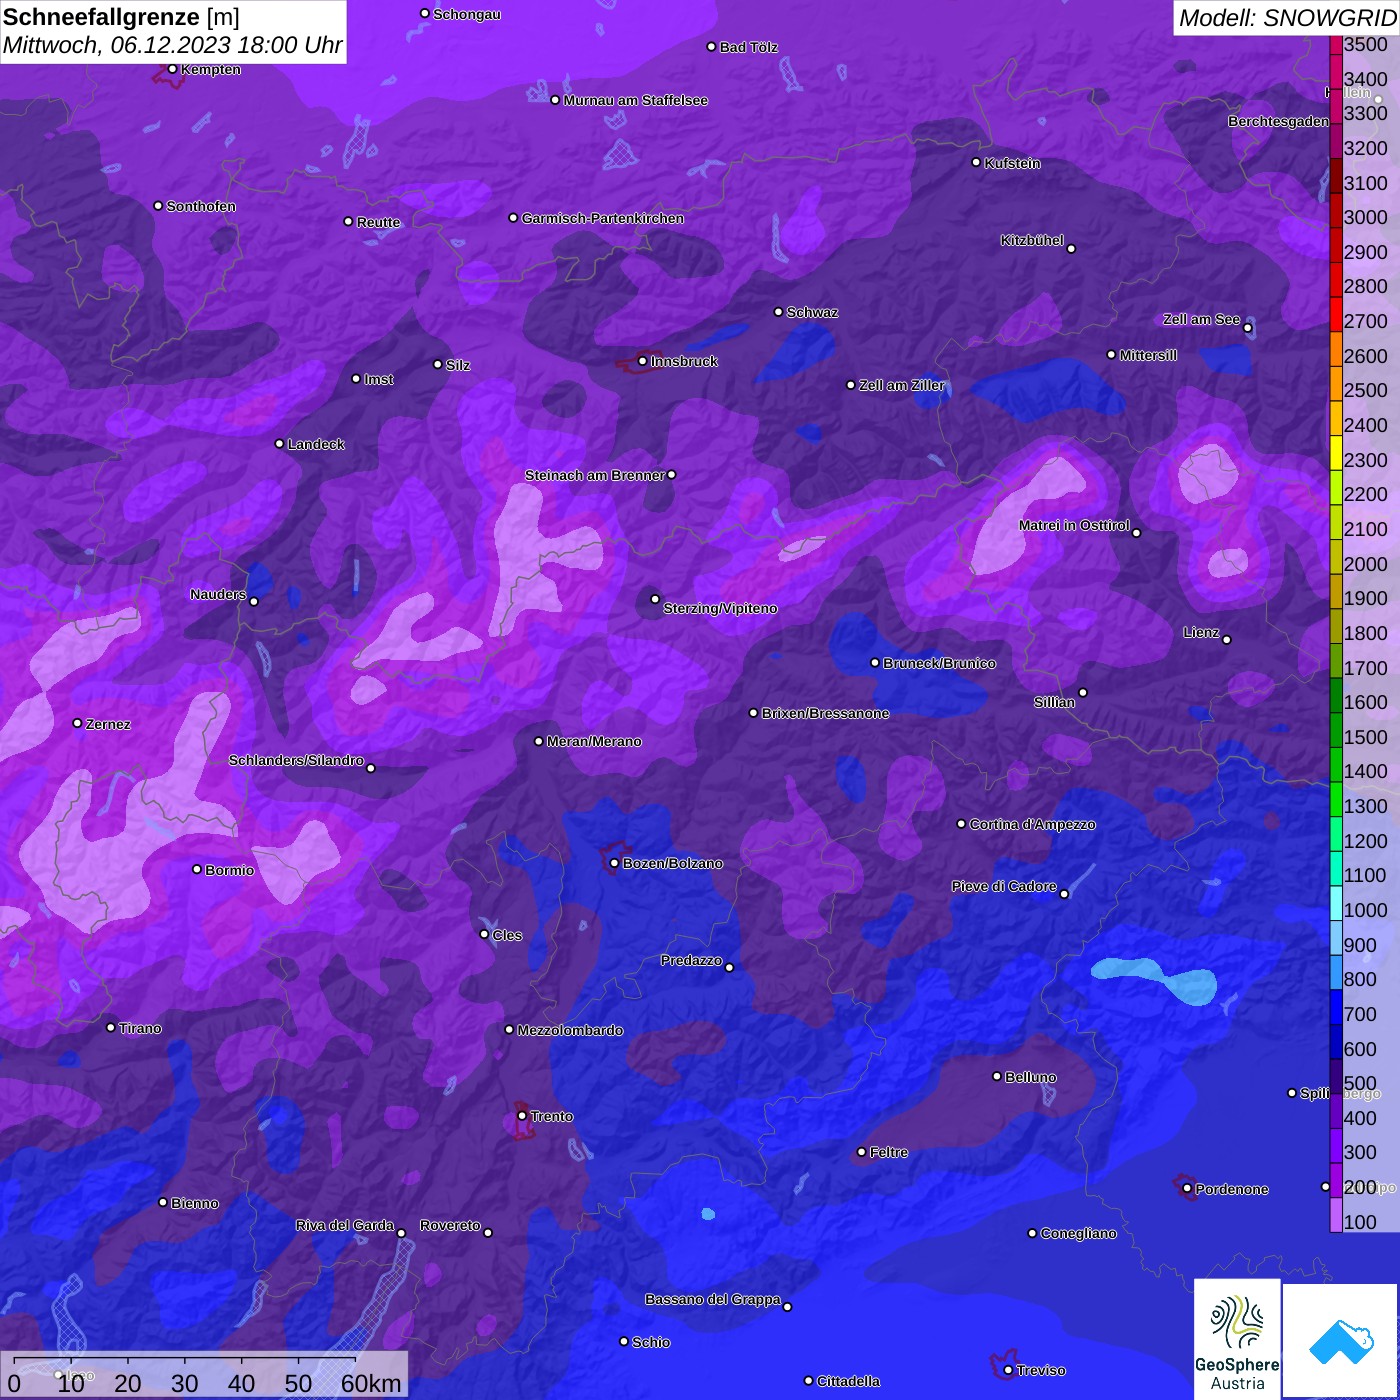1400x1400 pixels.
Task: Click the Landeck label
Action: click(316, 444)
